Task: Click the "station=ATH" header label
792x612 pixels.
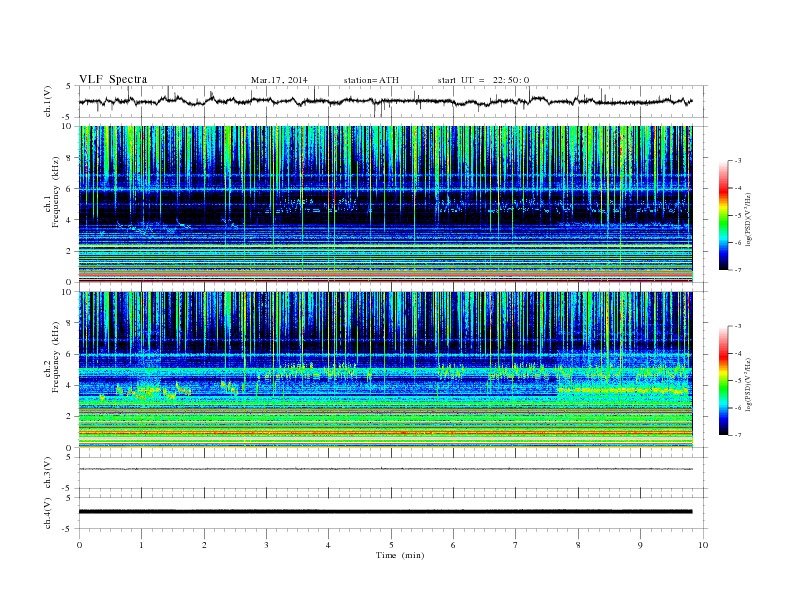Action: (x=371, y=80)
